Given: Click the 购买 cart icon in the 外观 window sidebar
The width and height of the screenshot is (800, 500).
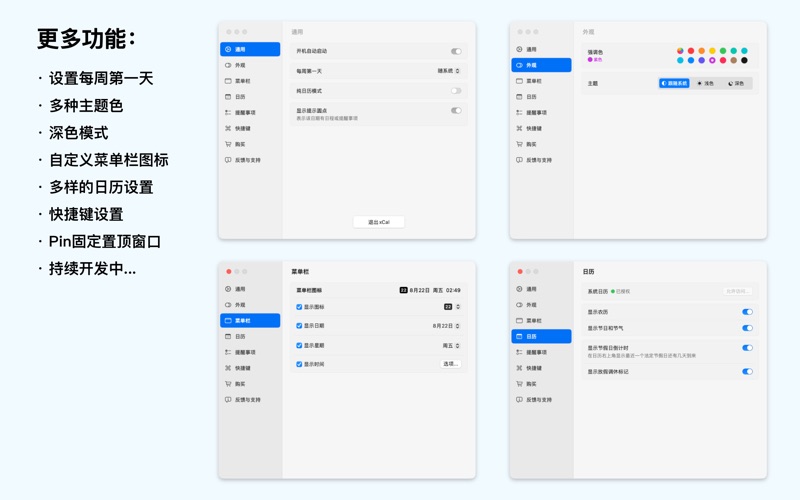Looking at the screenshot, I should click(x=519, y=145).
